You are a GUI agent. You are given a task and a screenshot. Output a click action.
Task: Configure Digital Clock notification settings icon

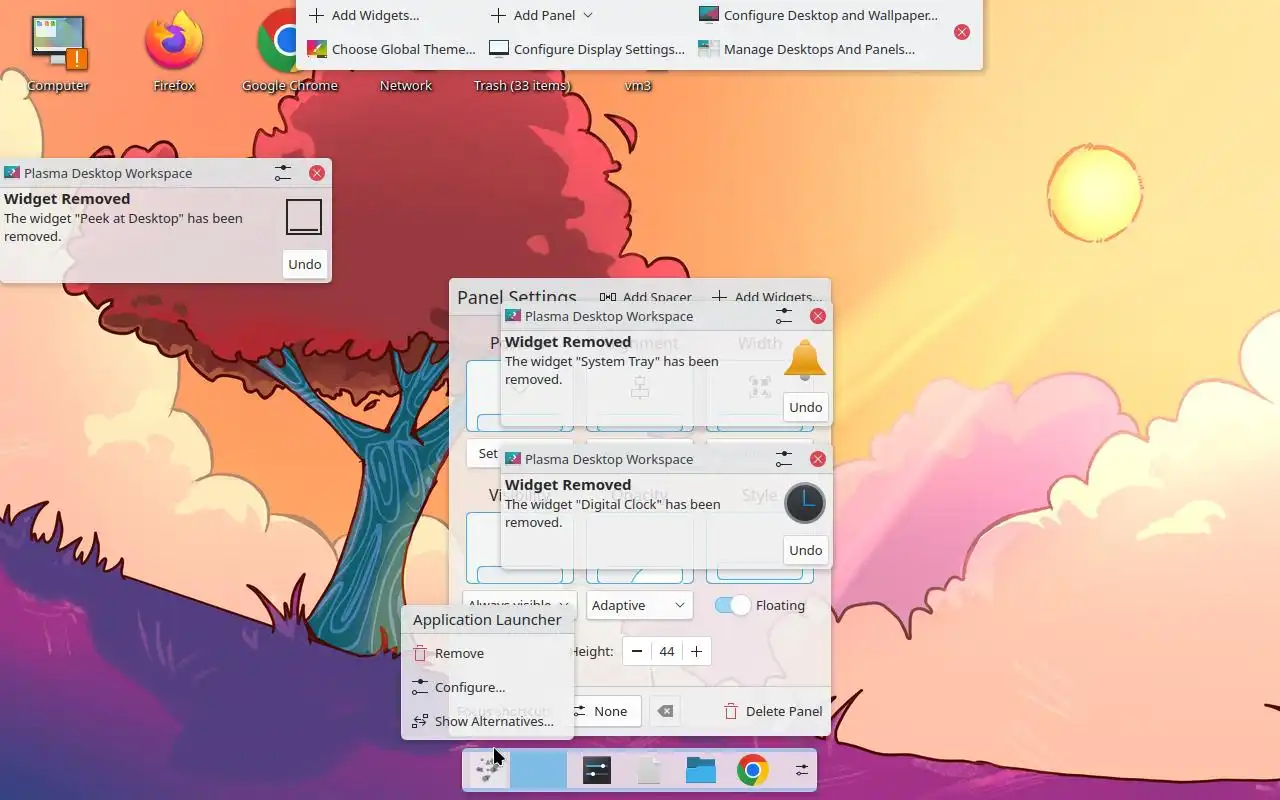784,459
